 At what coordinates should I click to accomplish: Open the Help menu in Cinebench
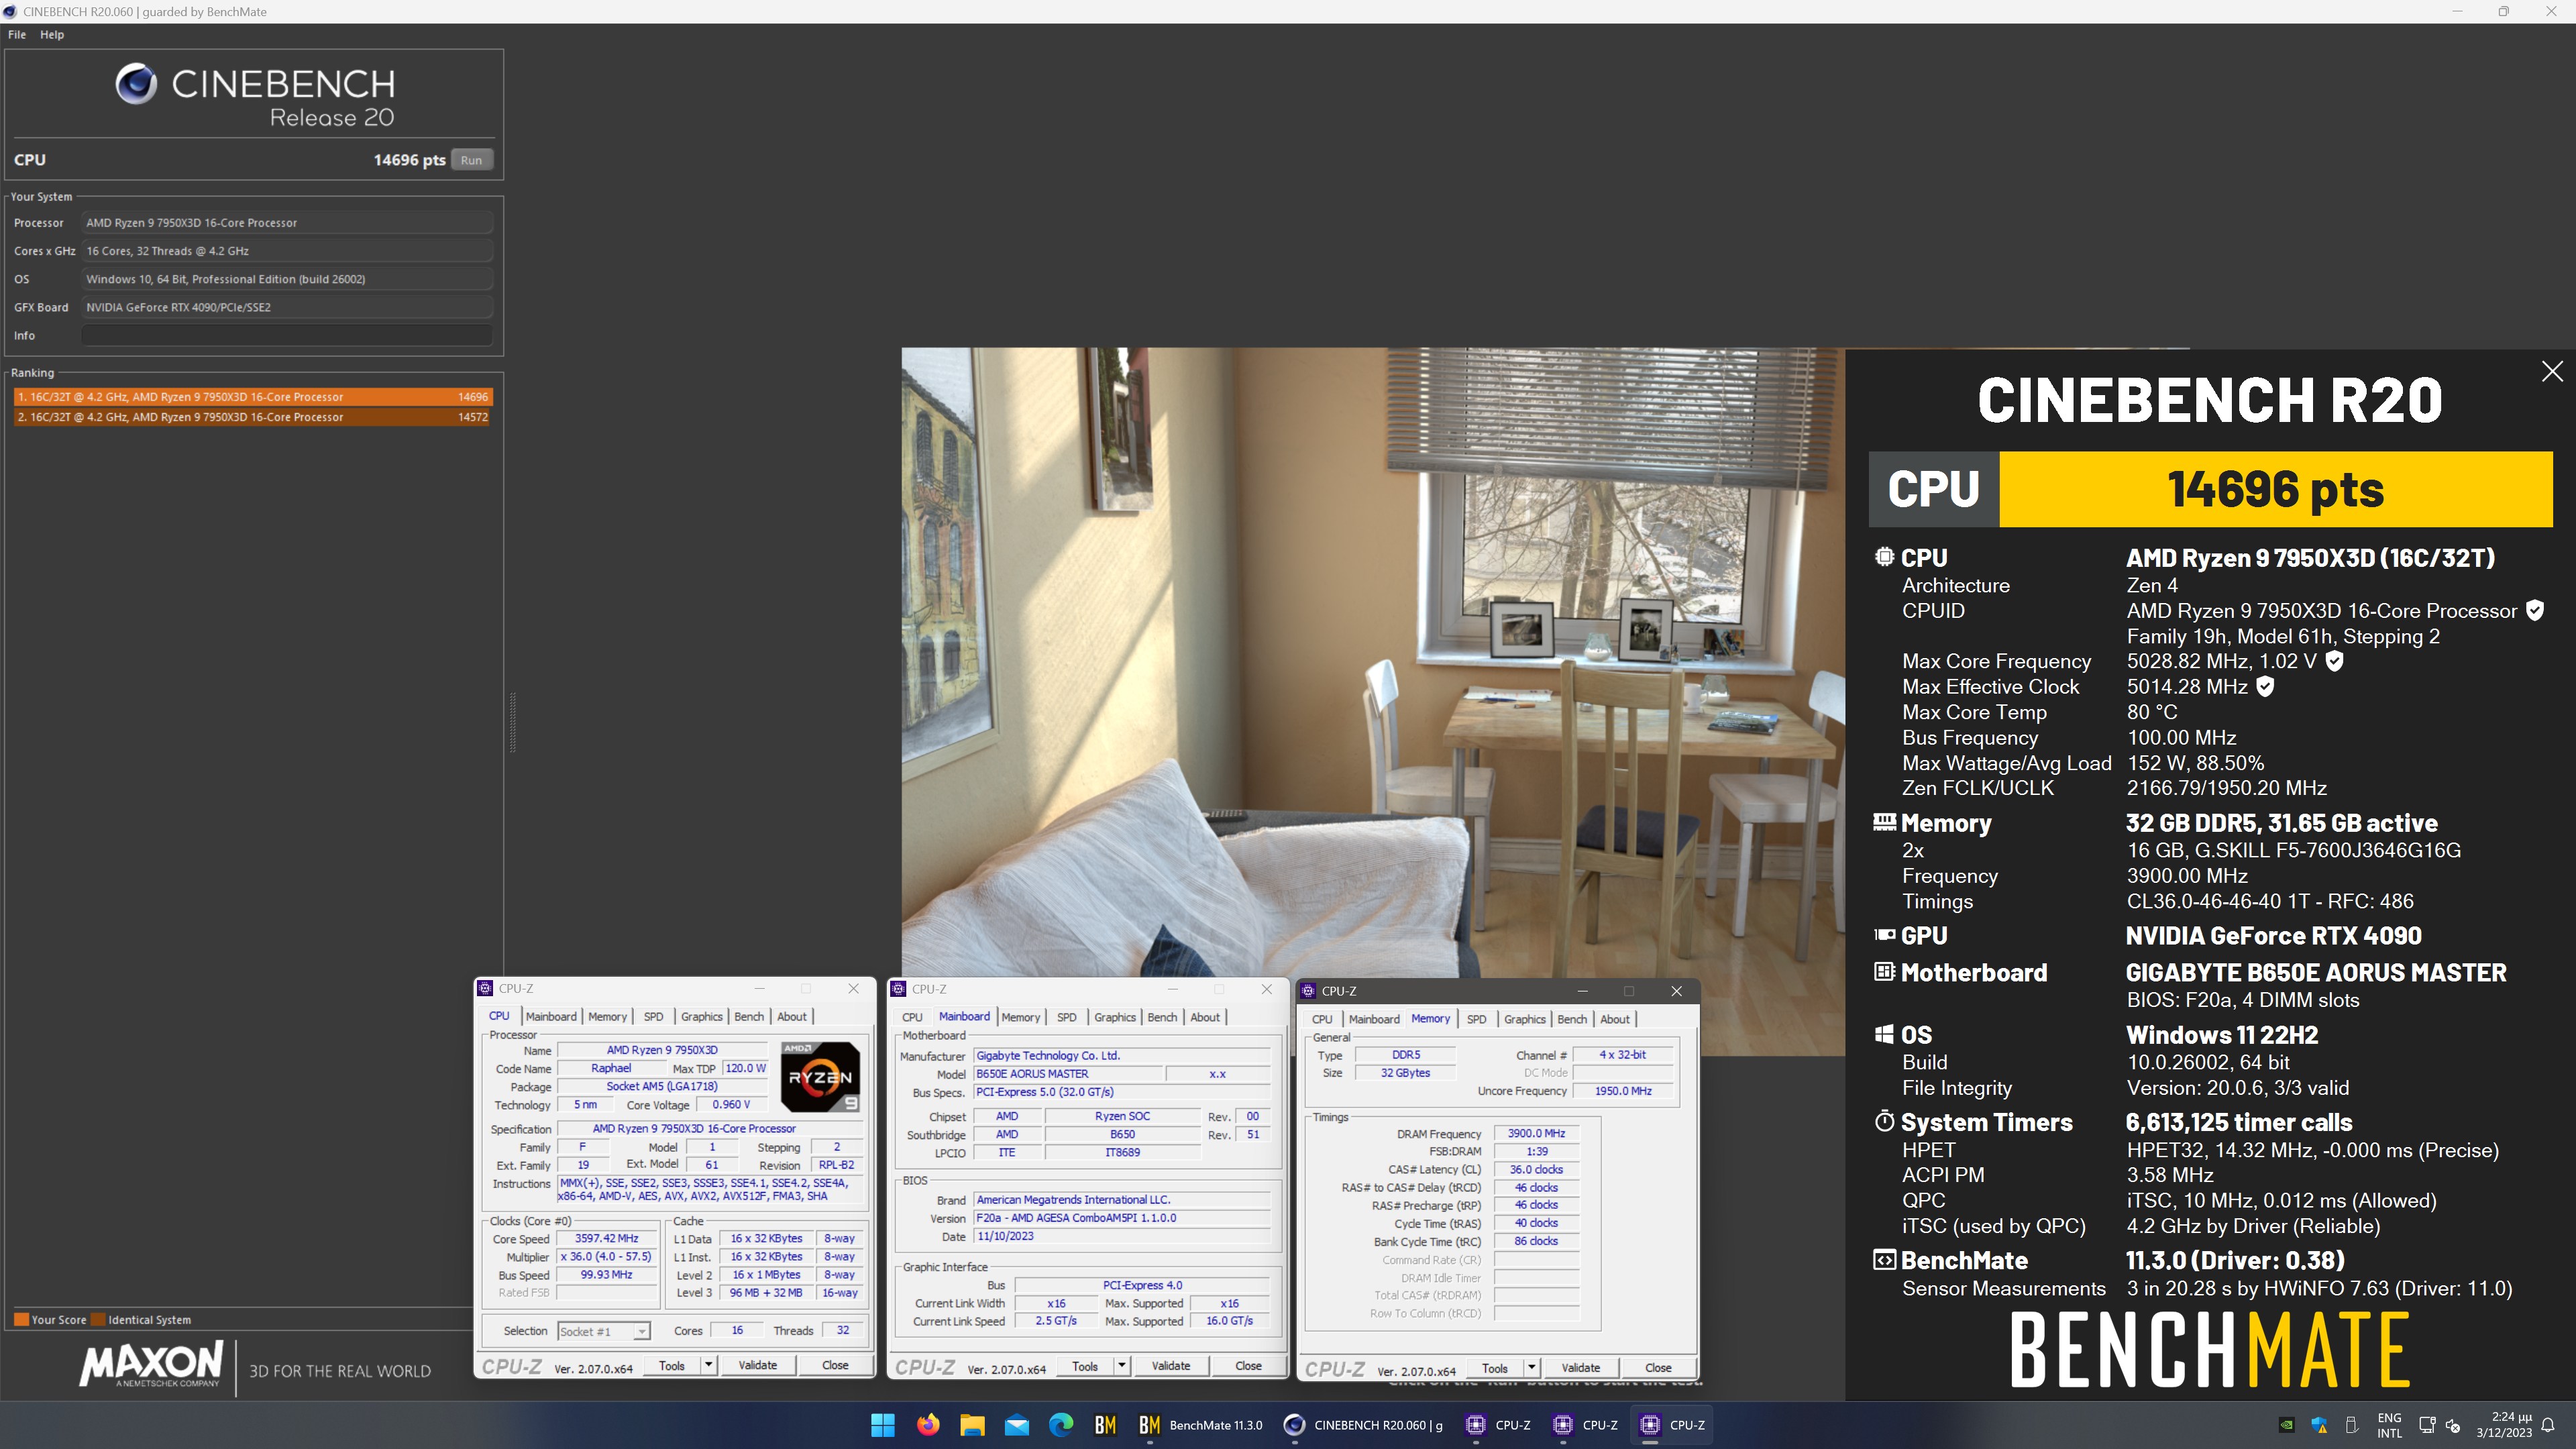(x=52, y=34)
